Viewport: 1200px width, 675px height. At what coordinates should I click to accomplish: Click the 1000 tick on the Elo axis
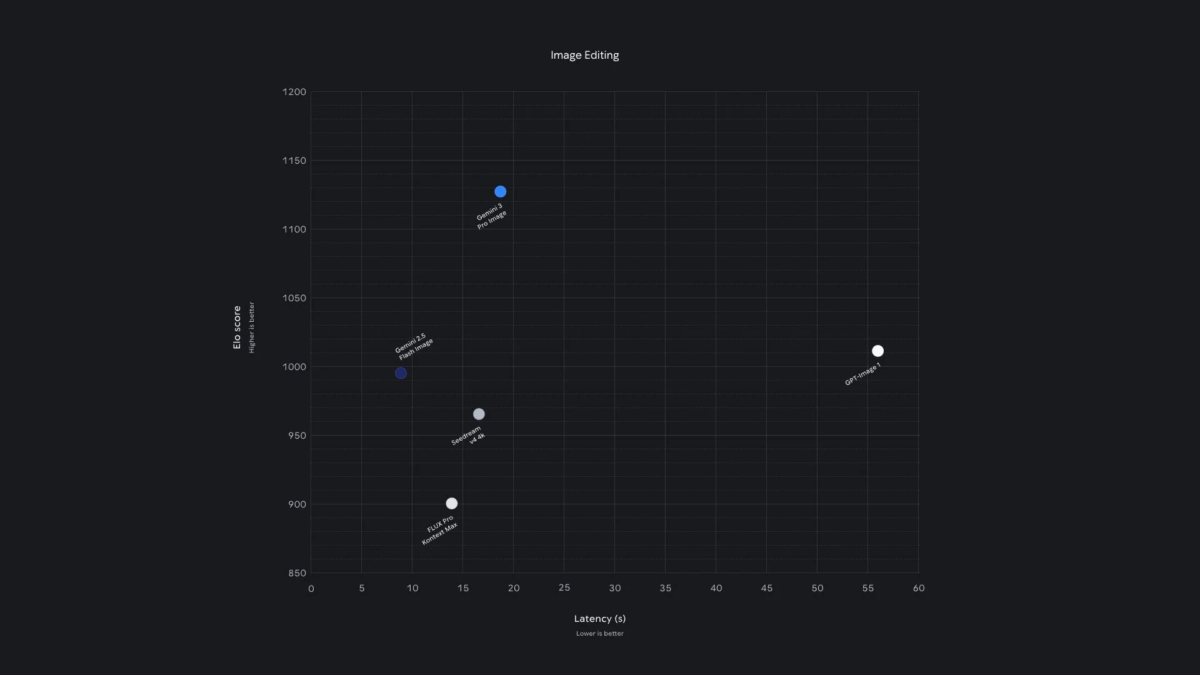294,367
